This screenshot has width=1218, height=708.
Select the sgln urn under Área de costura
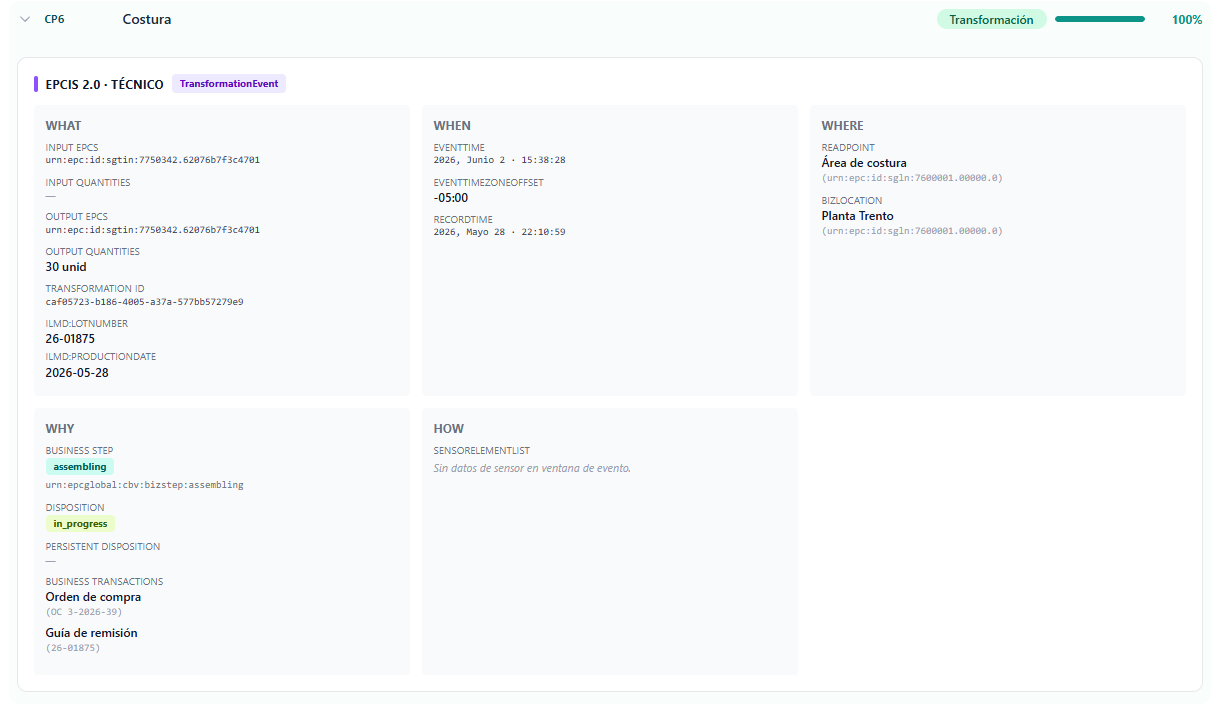coord(912,178)
